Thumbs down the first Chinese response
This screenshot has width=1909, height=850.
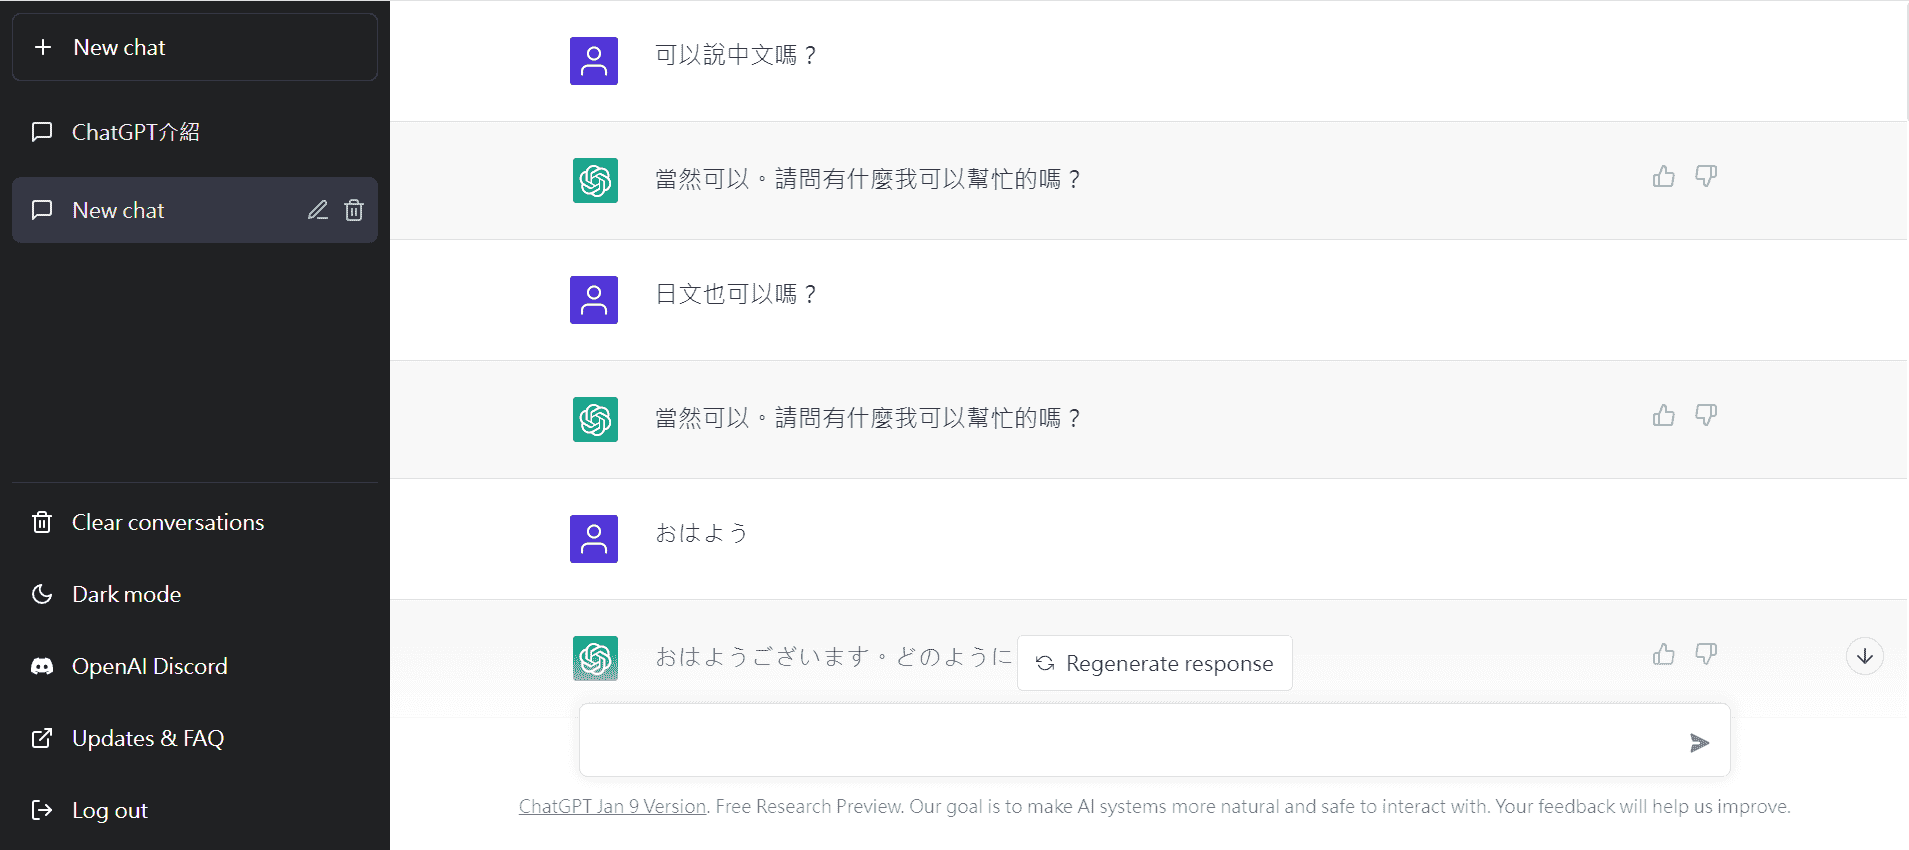click(x=1706, y=177)
